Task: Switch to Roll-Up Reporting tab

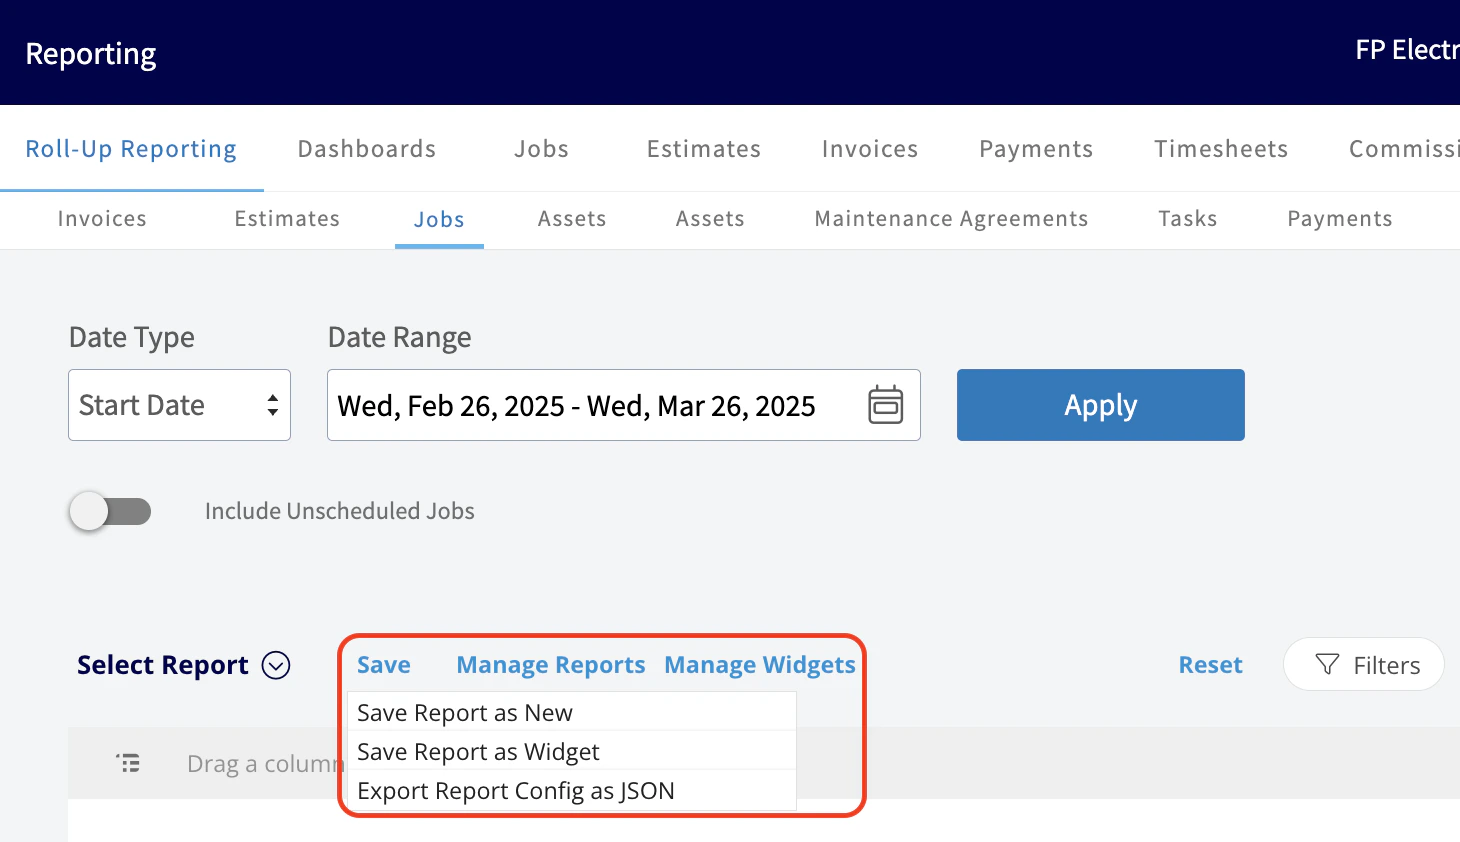Action: (x=131, y=149)
